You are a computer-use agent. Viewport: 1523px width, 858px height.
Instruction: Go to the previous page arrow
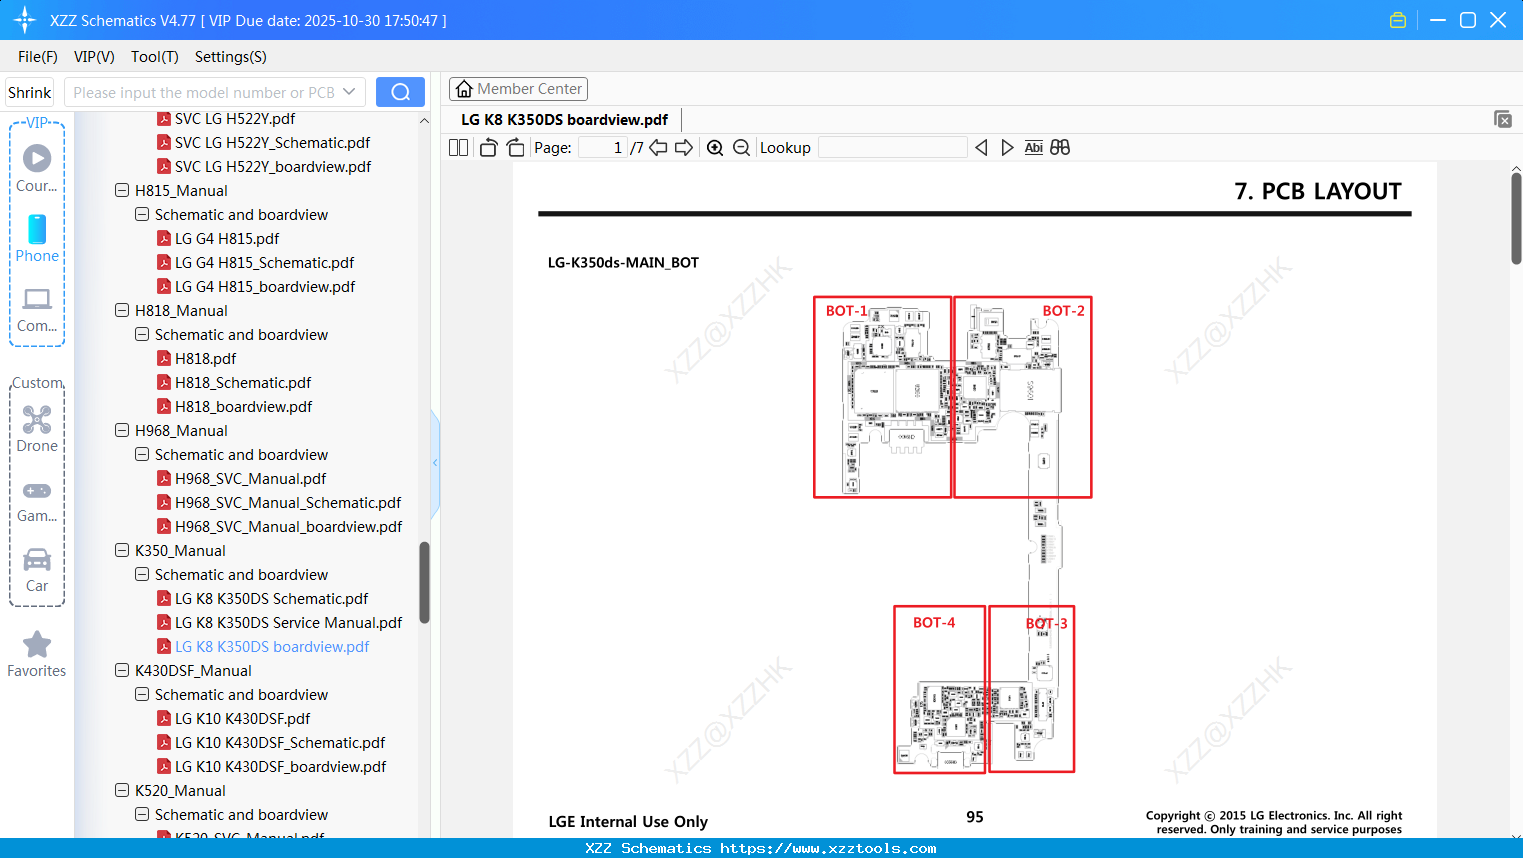[658, 148]
